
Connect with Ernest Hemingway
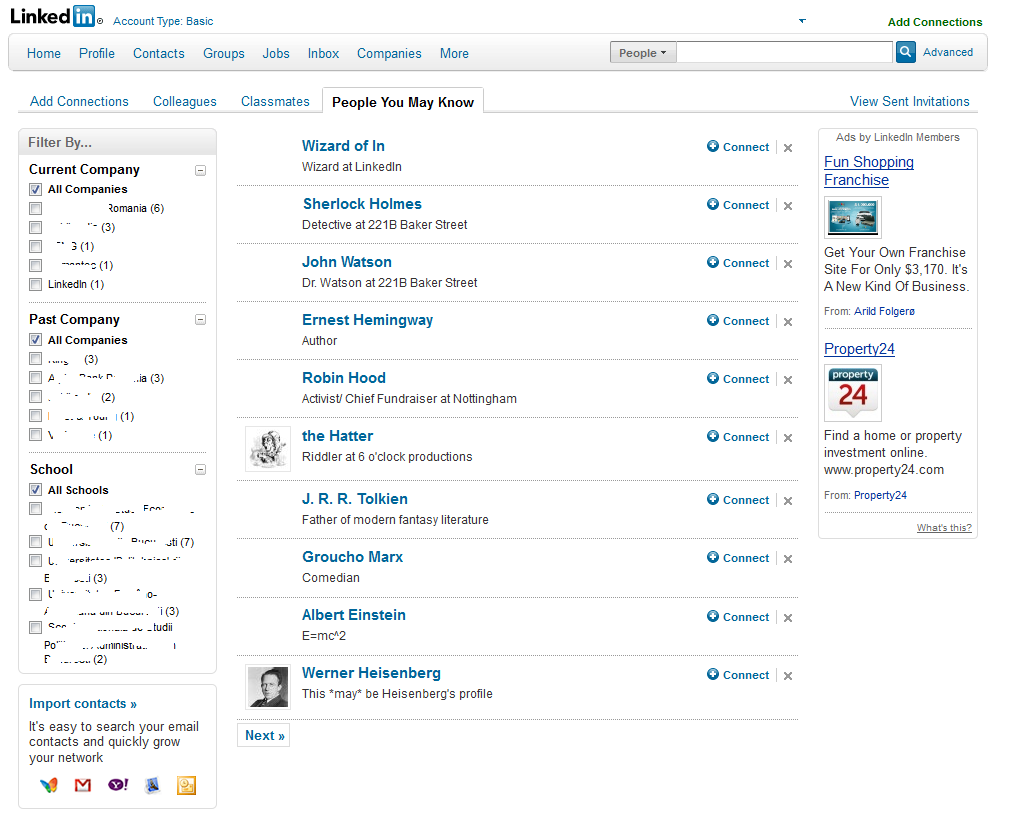(x=738, y=321)
